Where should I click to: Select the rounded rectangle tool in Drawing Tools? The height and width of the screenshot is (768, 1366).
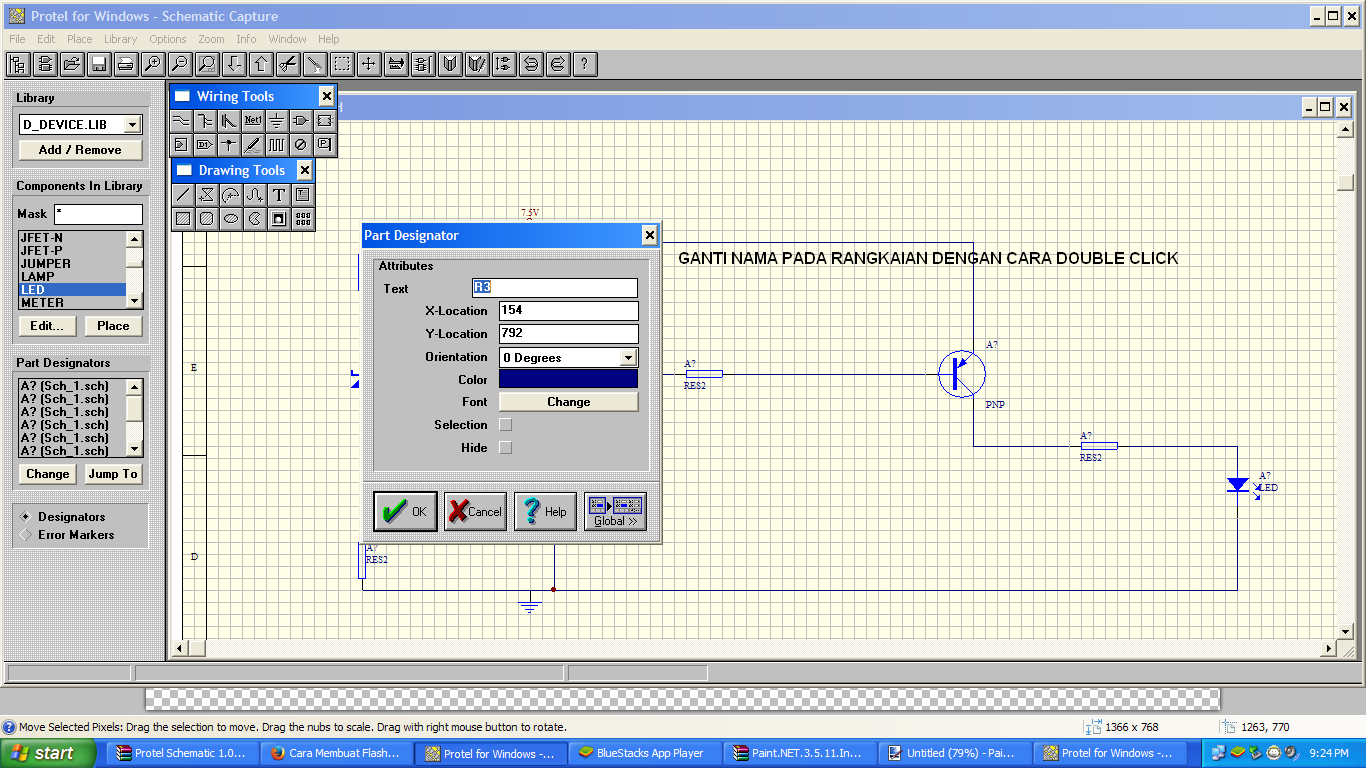(206, 218)
